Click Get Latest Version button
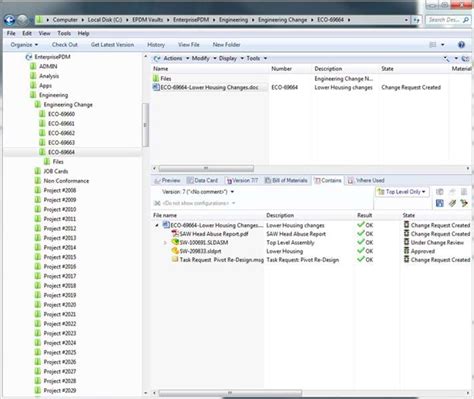 coord(112,45)
